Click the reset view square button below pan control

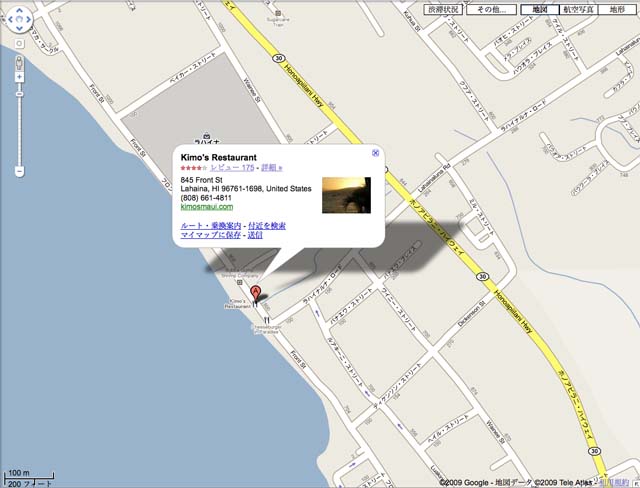coord(19,43)
